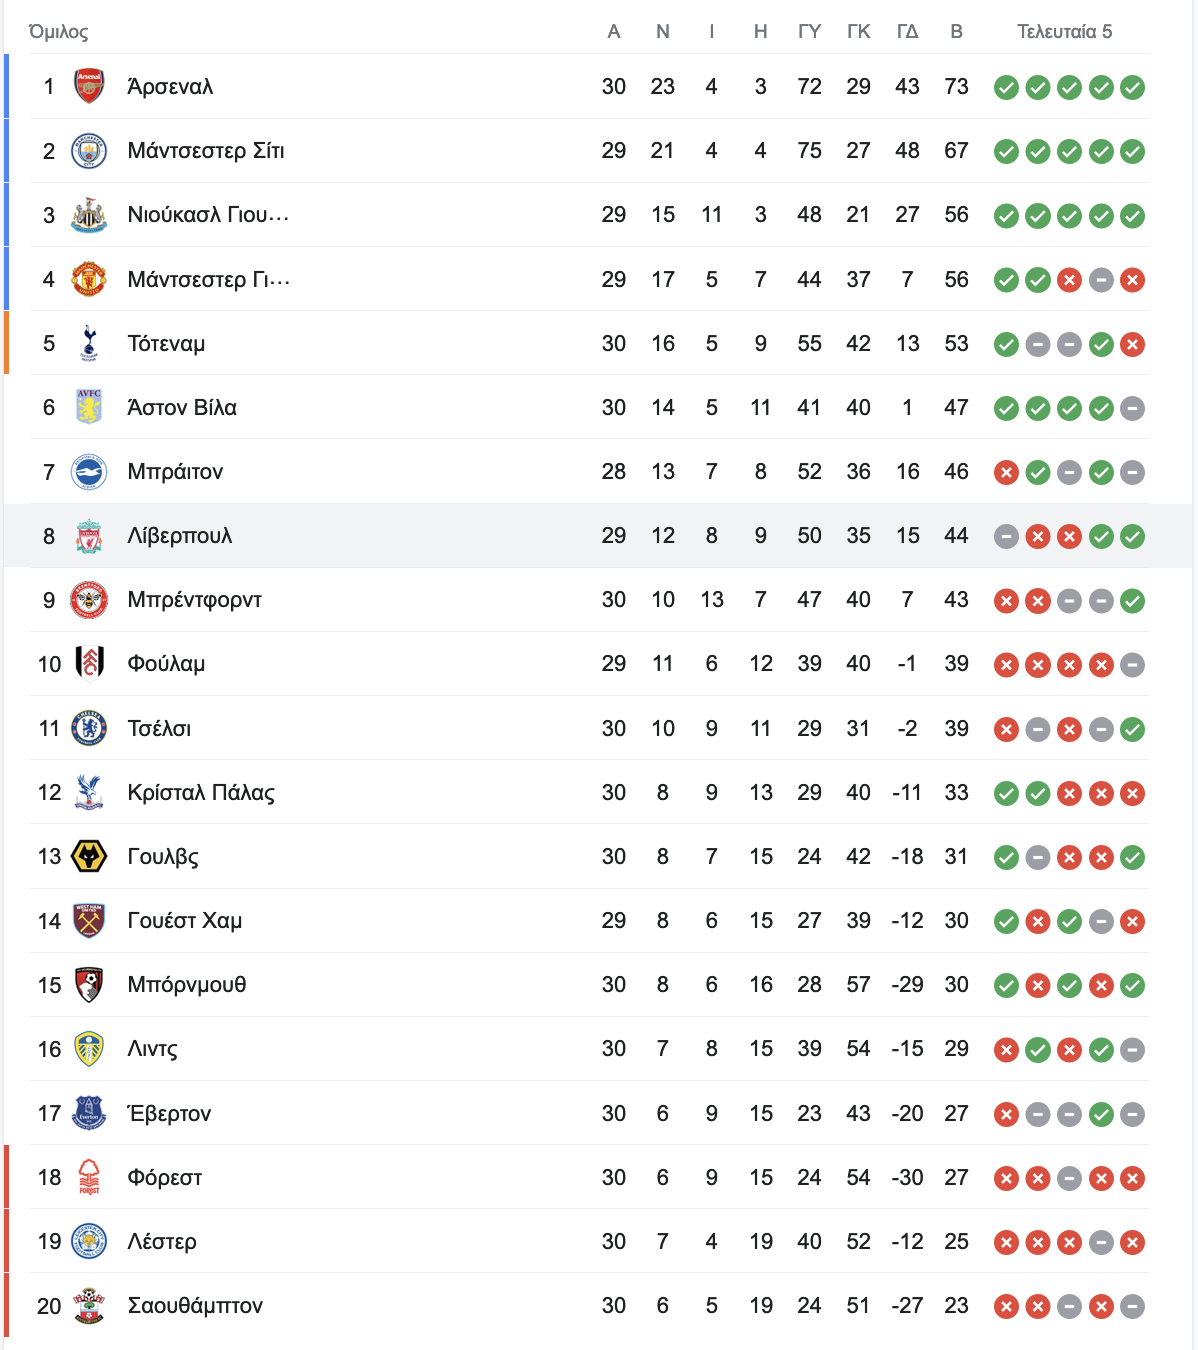Viewport: 1198px width, 1350px height.
Task: Select the Chelsea crest icon
Action: click(89, 729)
